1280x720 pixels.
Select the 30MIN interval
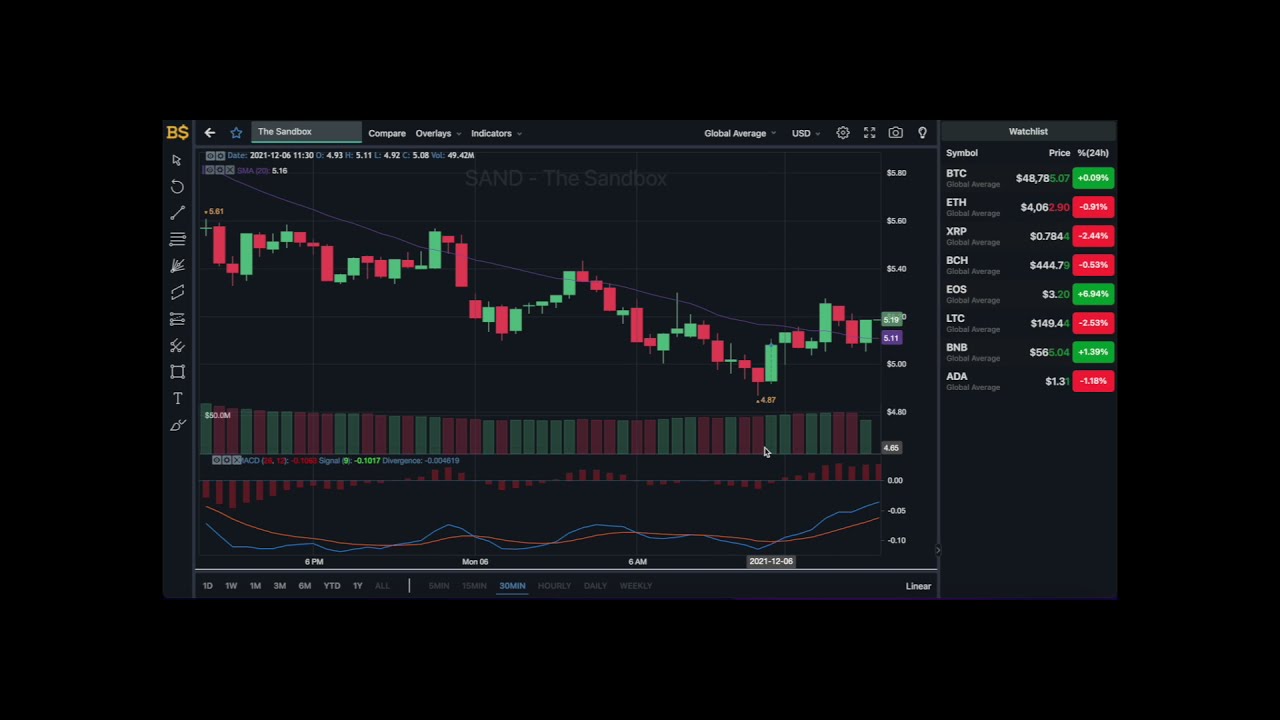(512, 586)
